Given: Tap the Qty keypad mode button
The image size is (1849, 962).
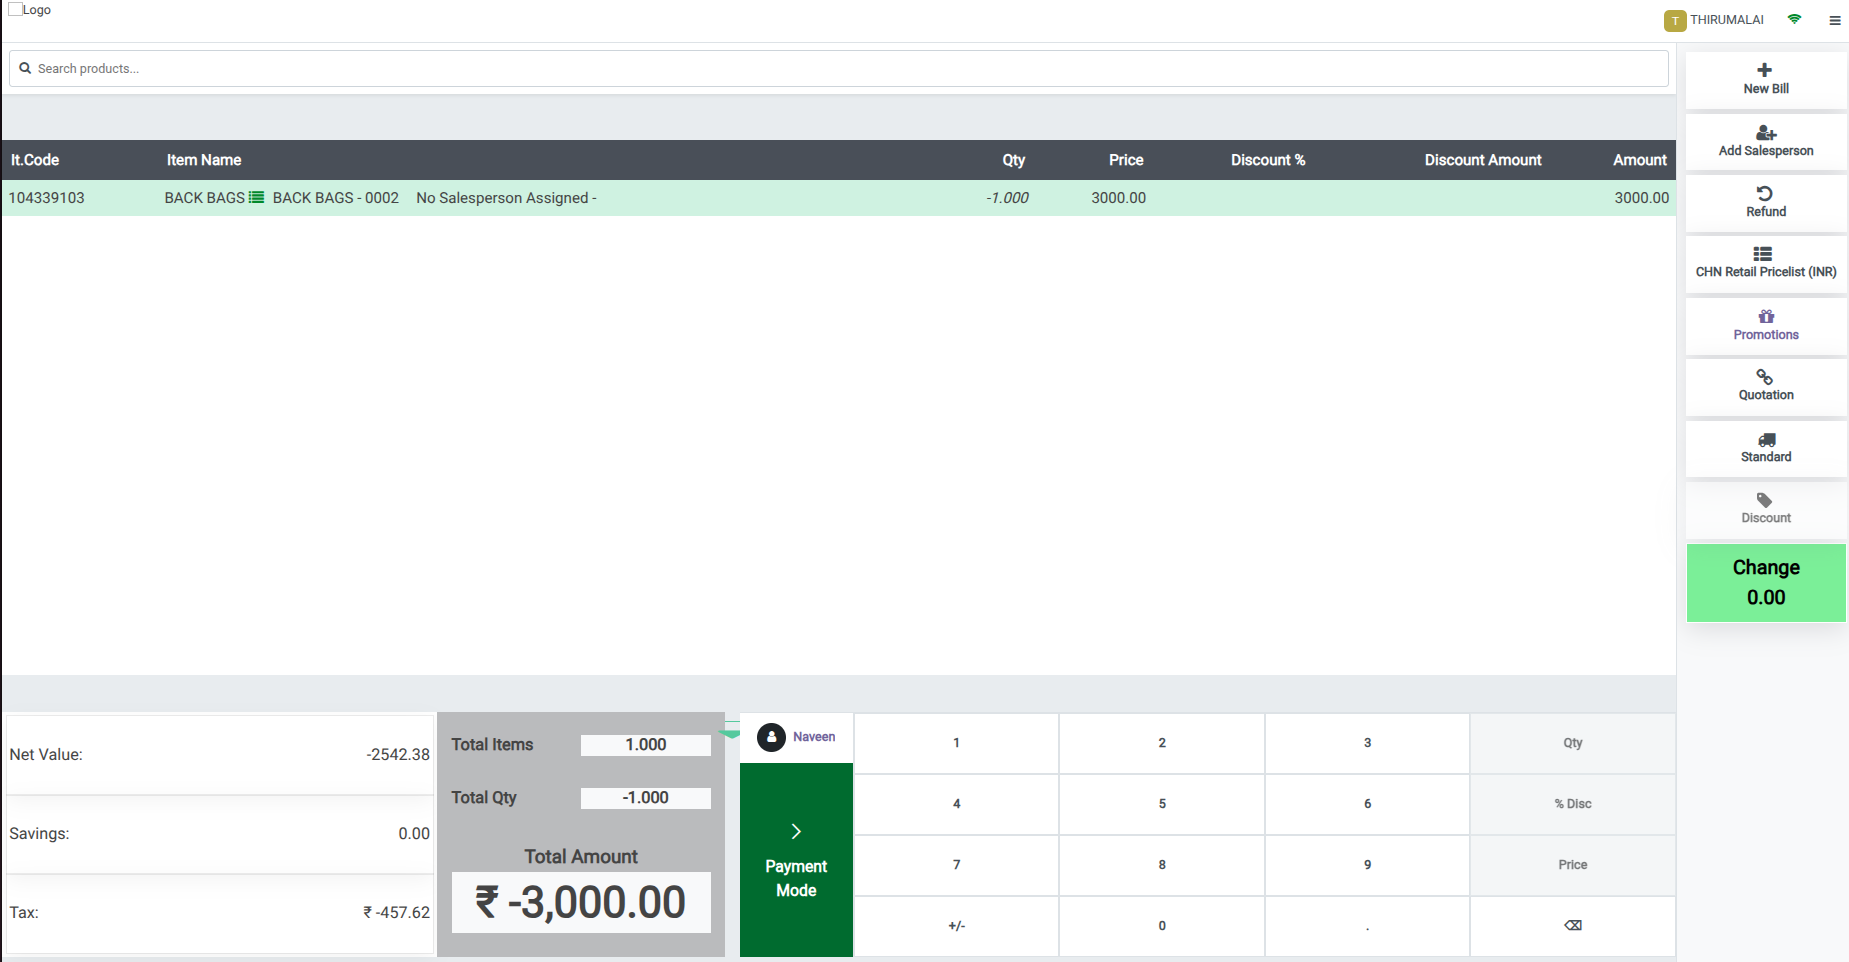Looking at the screenshot, I should pos(1573,743).
